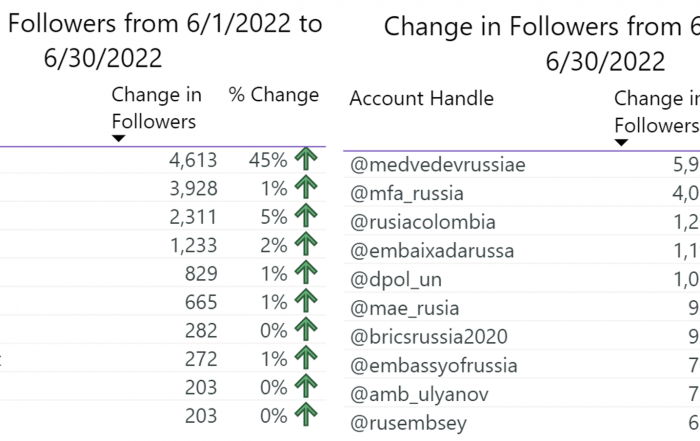Click green up arrow beside 45%

(x=306, y=159)
